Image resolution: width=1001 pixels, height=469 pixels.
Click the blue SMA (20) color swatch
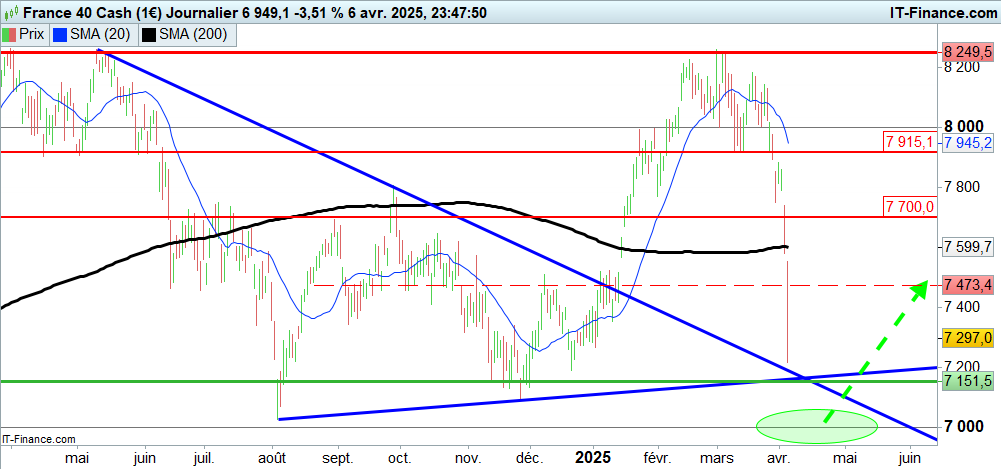click(x=58, y=34)
